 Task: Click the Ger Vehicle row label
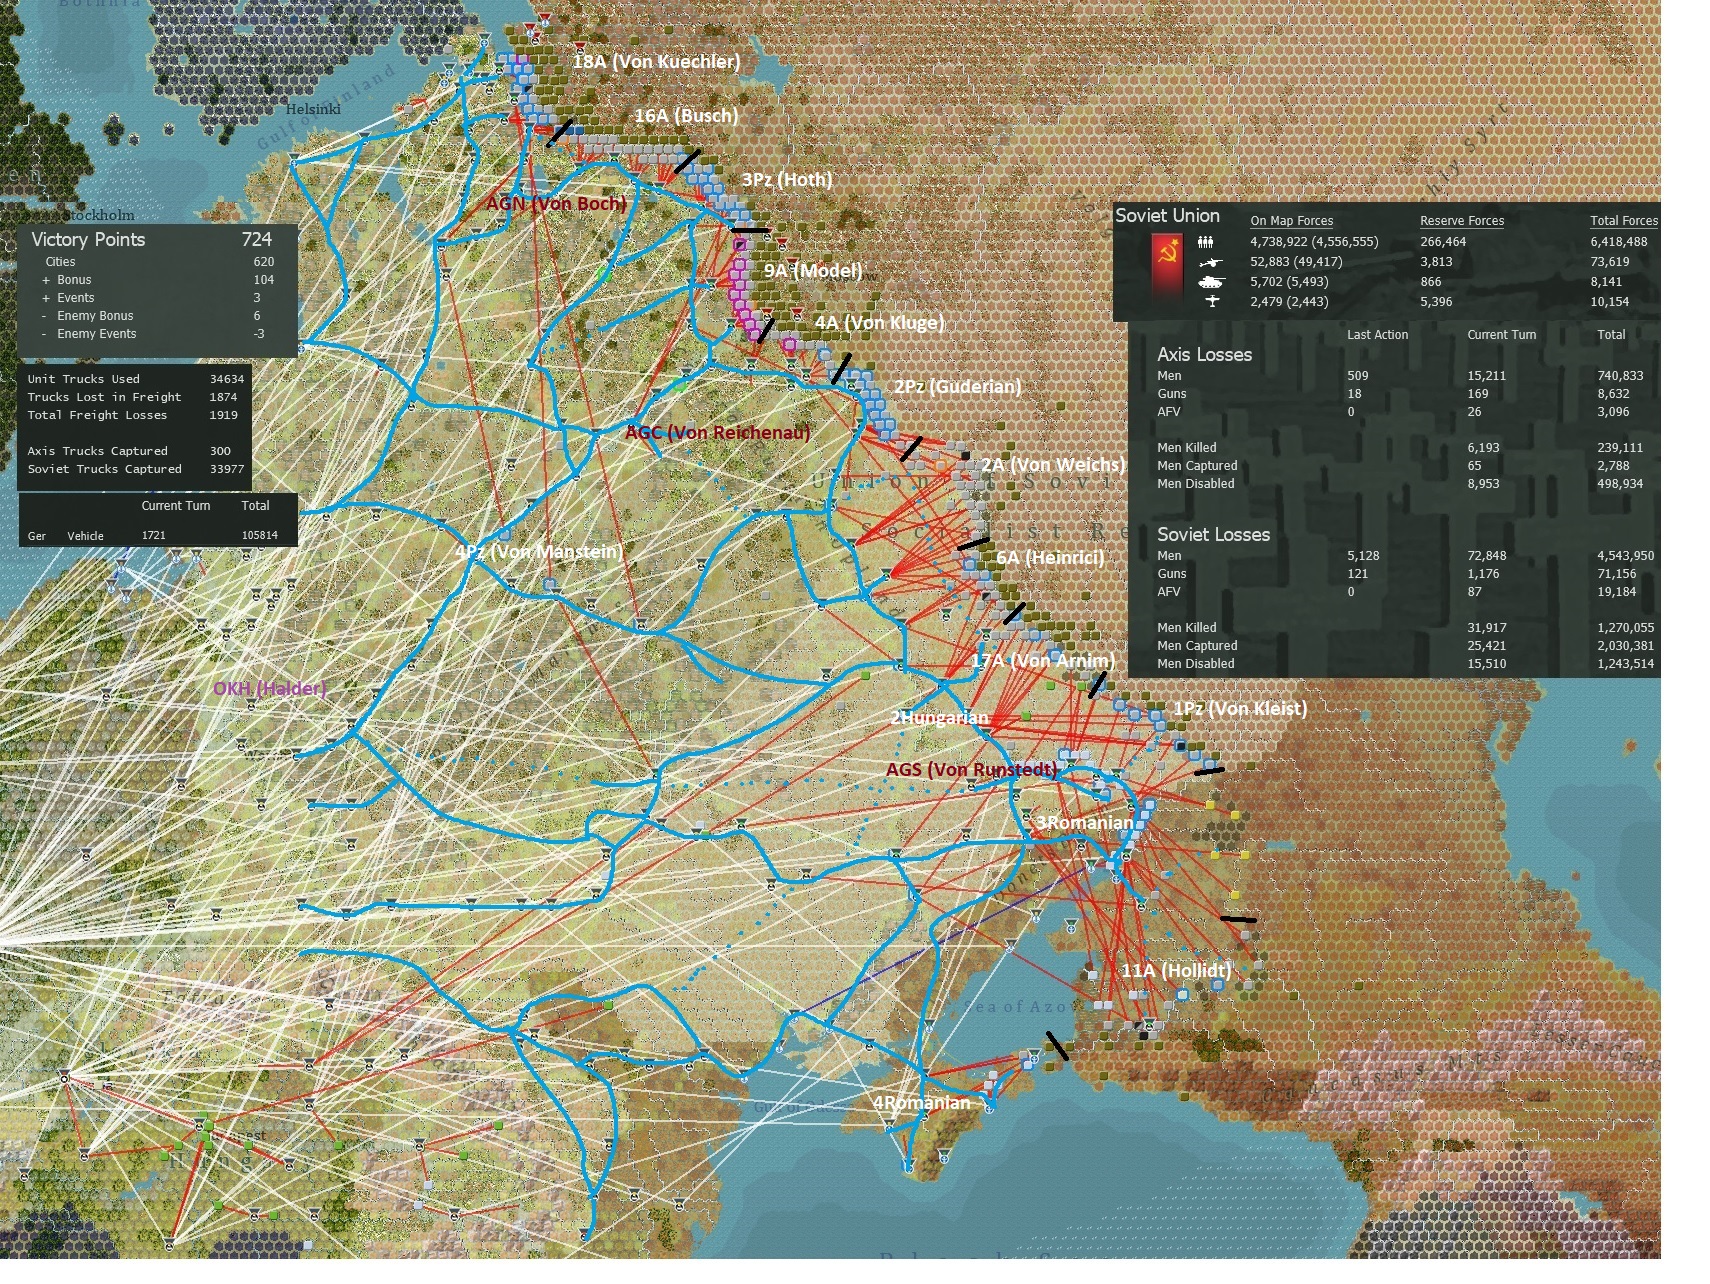(65, 536)
